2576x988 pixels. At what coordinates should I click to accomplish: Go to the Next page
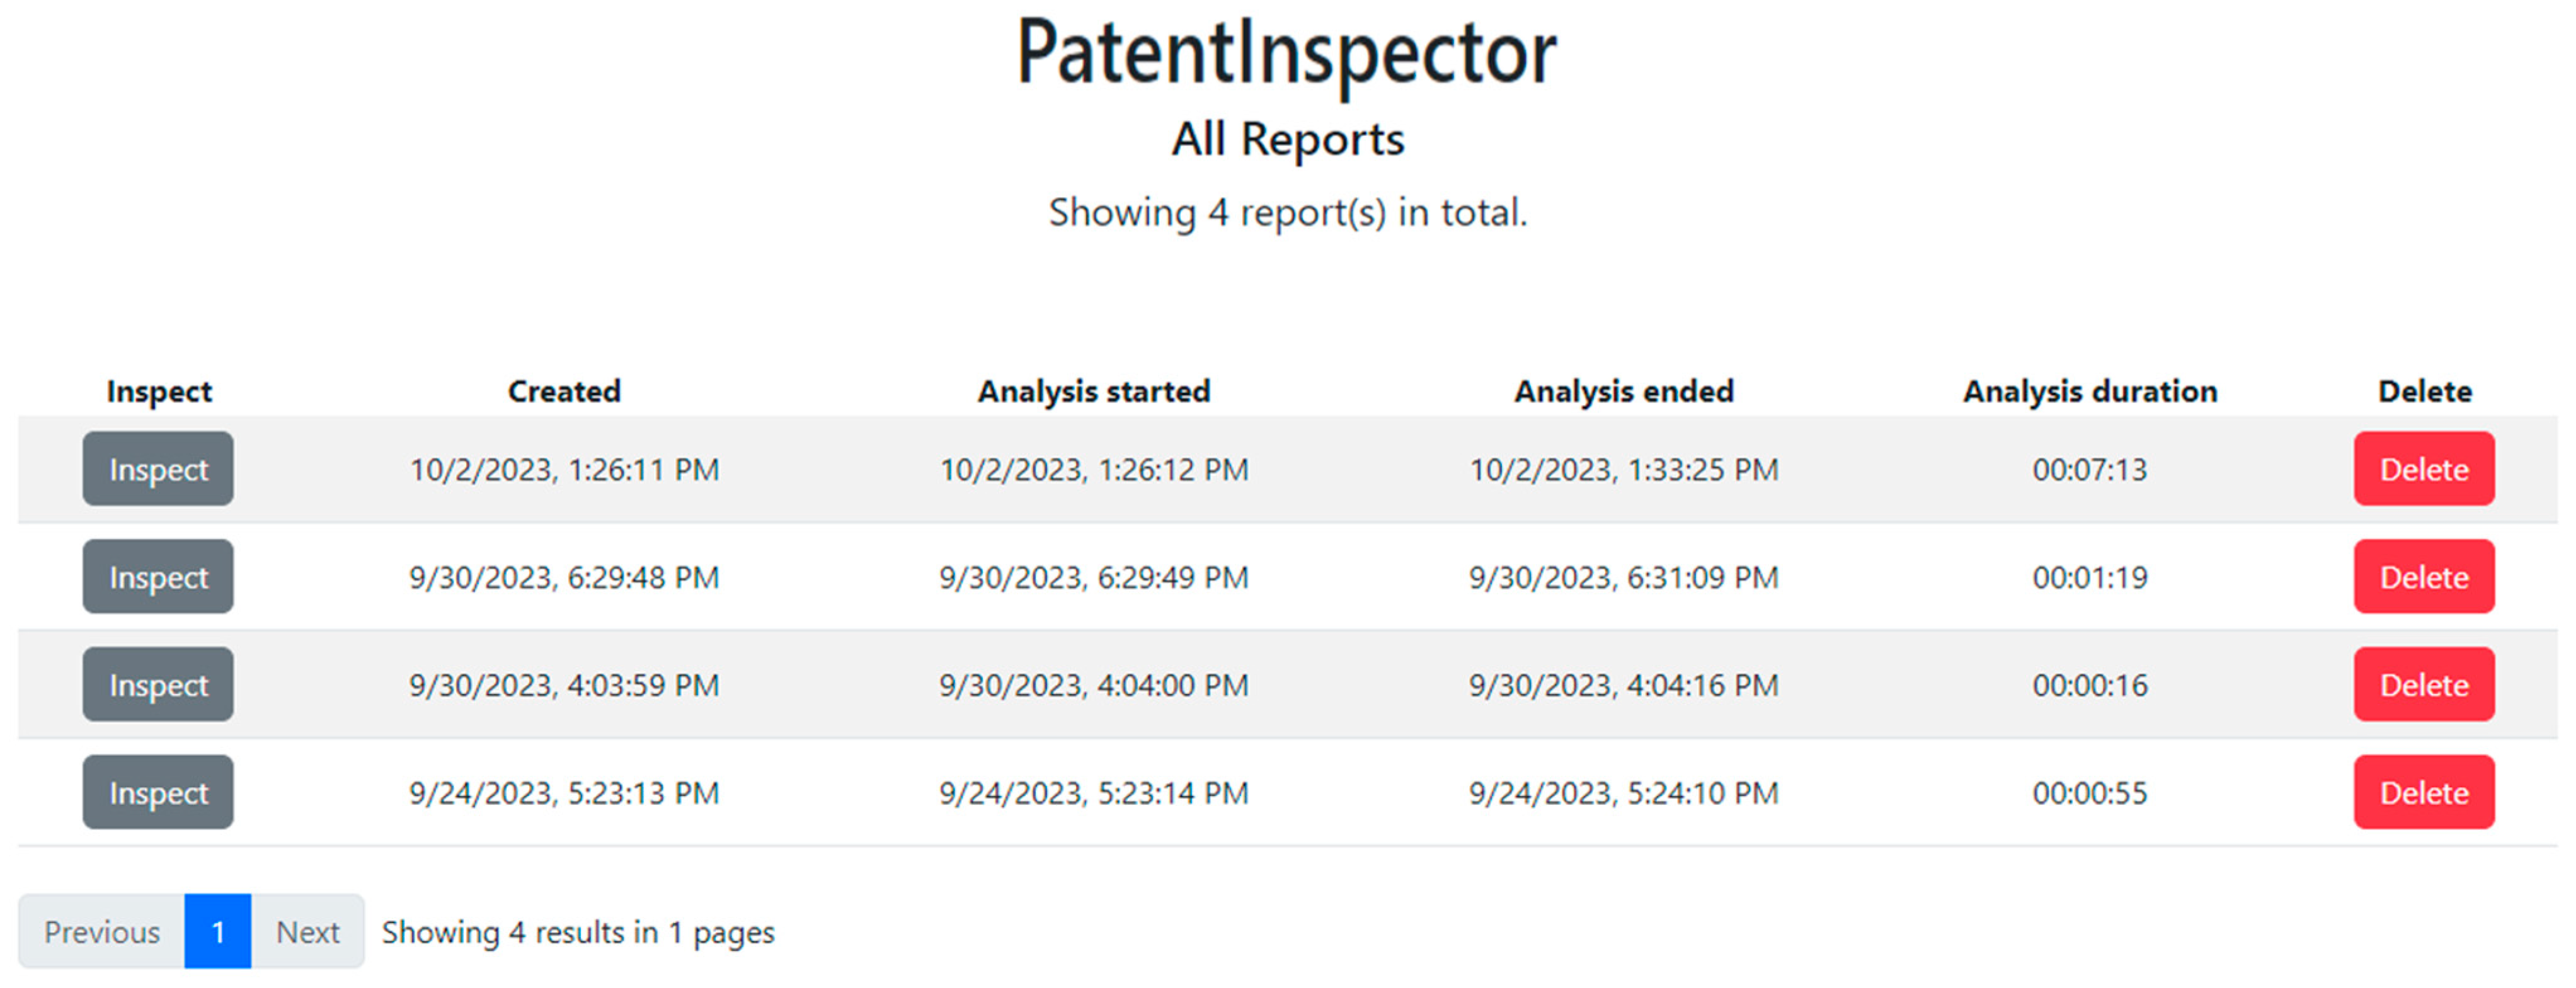click(x=308, y=931)
